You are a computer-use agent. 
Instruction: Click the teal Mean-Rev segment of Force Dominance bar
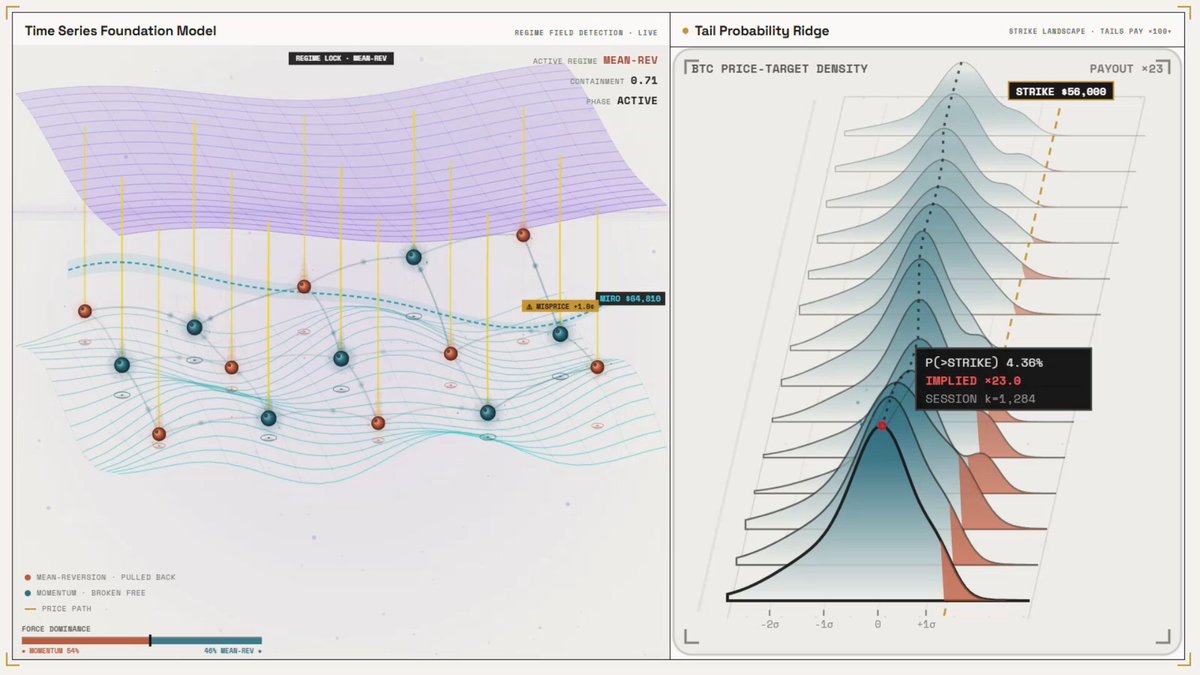coord(207,640)
